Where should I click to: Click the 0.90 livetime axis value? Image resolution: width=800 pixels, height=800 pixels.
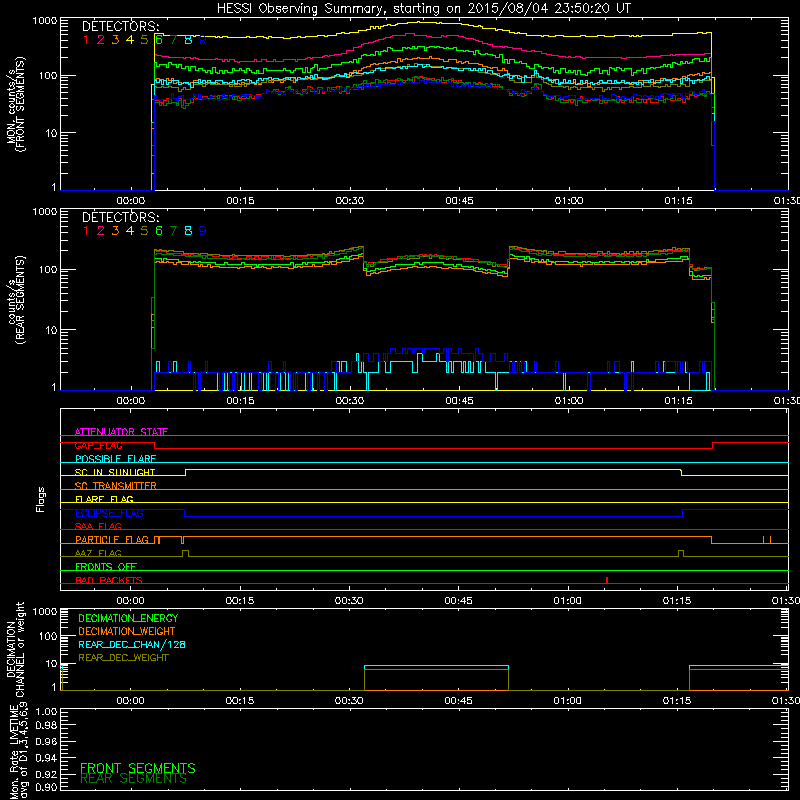[46, 787]
